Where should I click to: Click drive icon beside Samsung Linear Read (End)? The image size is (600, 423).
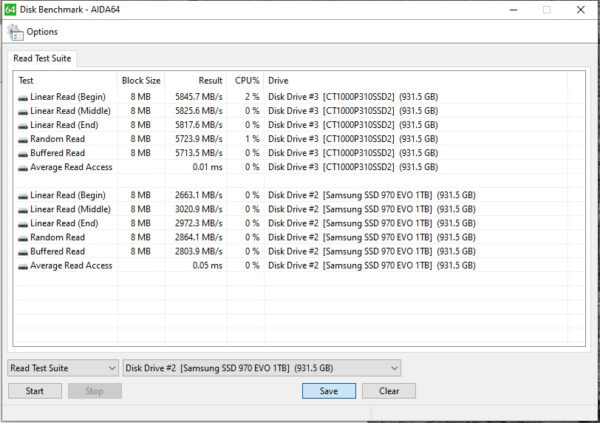(x=23, y=224)
